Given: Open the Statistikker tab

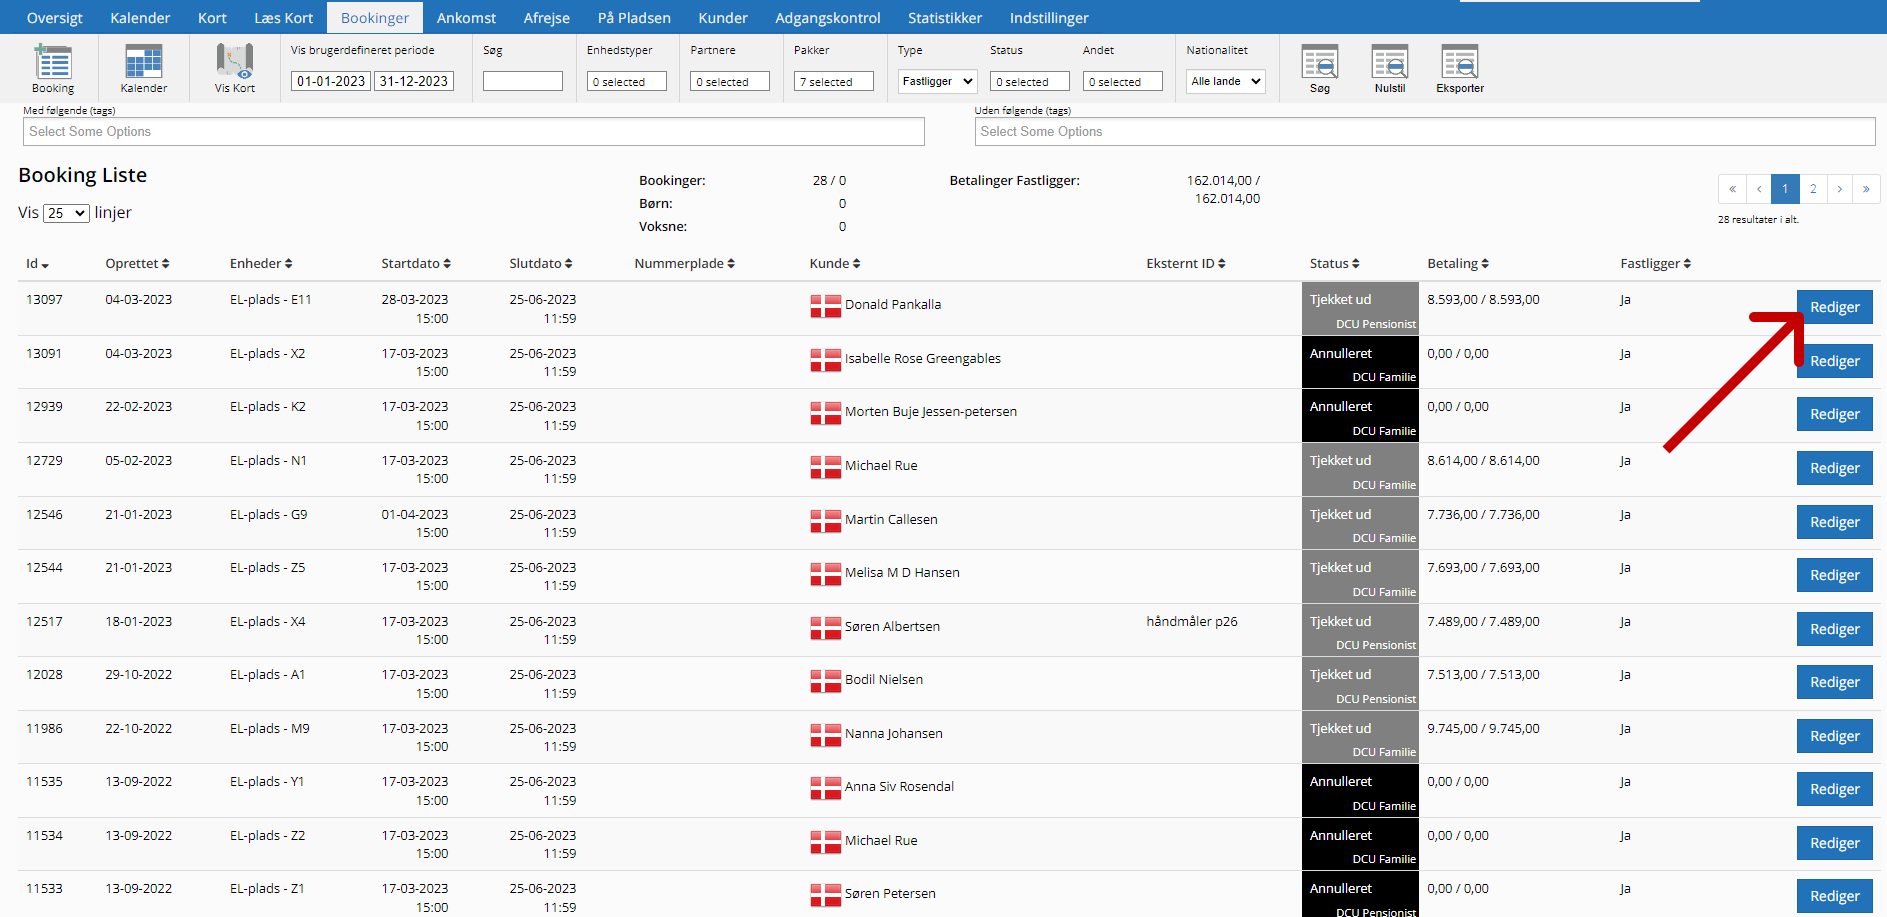Looking at the screenshot, I should (x=944, y=18).
